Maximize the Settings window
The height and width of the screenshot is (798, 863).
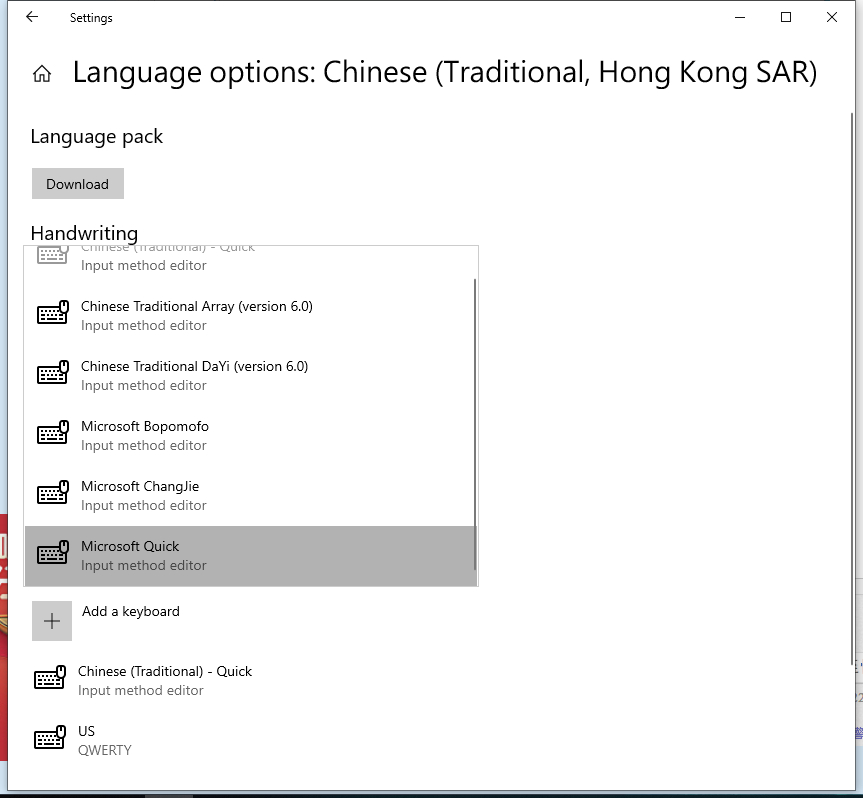[x=786, y=17]
